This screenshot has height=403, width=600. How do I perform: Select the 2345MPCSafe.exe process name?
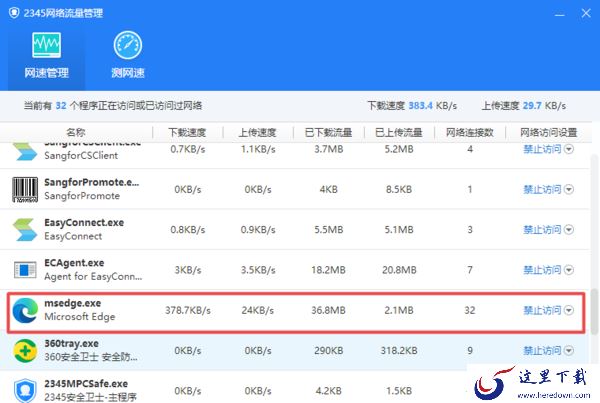click(x=86, y=383)
